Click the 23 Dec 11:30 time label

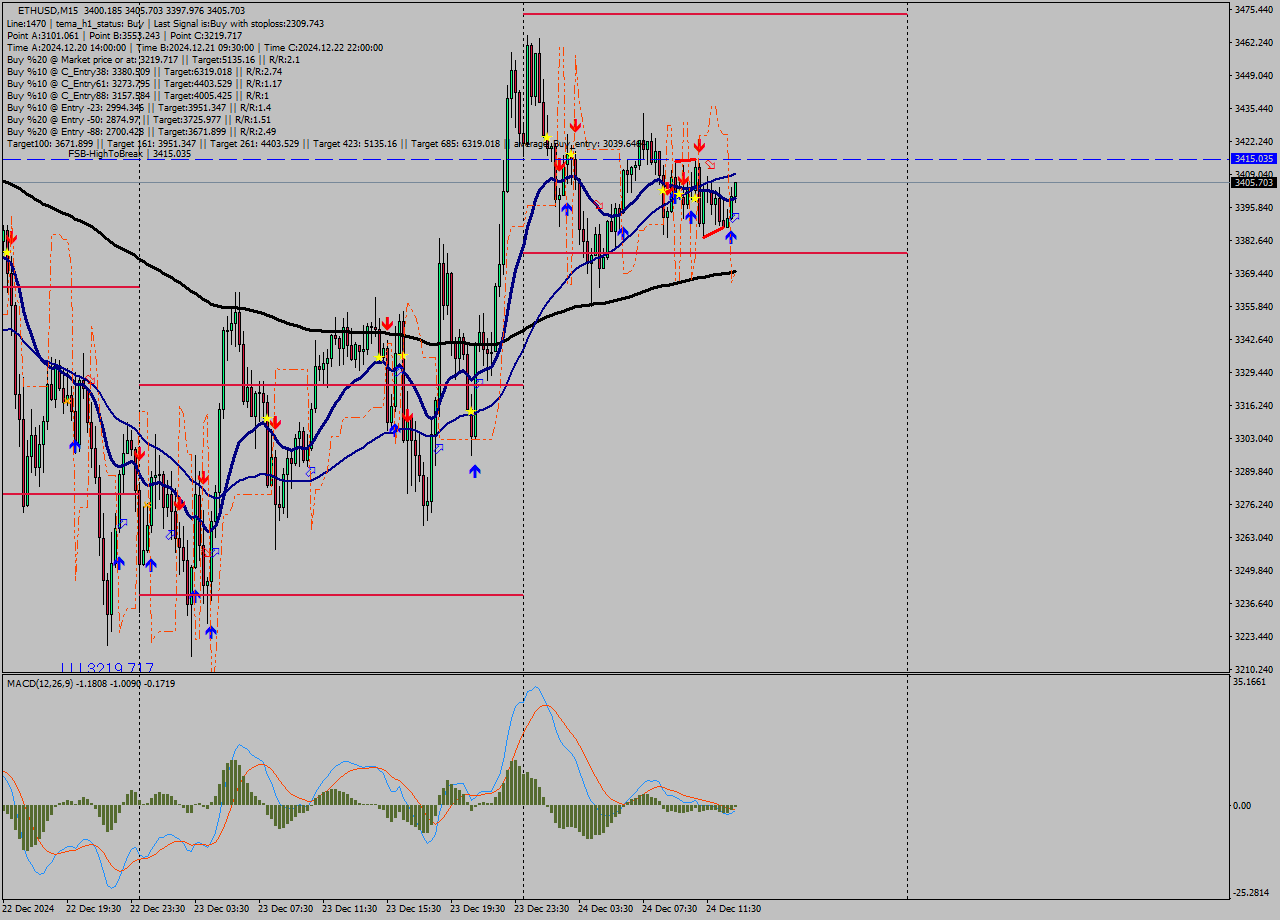349,909
